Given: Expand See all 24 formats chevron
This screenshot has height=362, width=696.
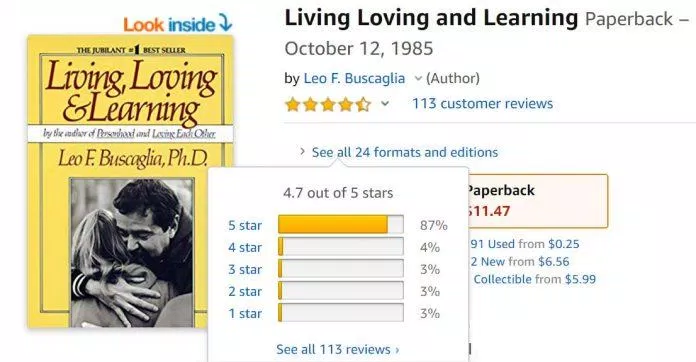Looking at the screenshot, I should (x=302, y=152).
